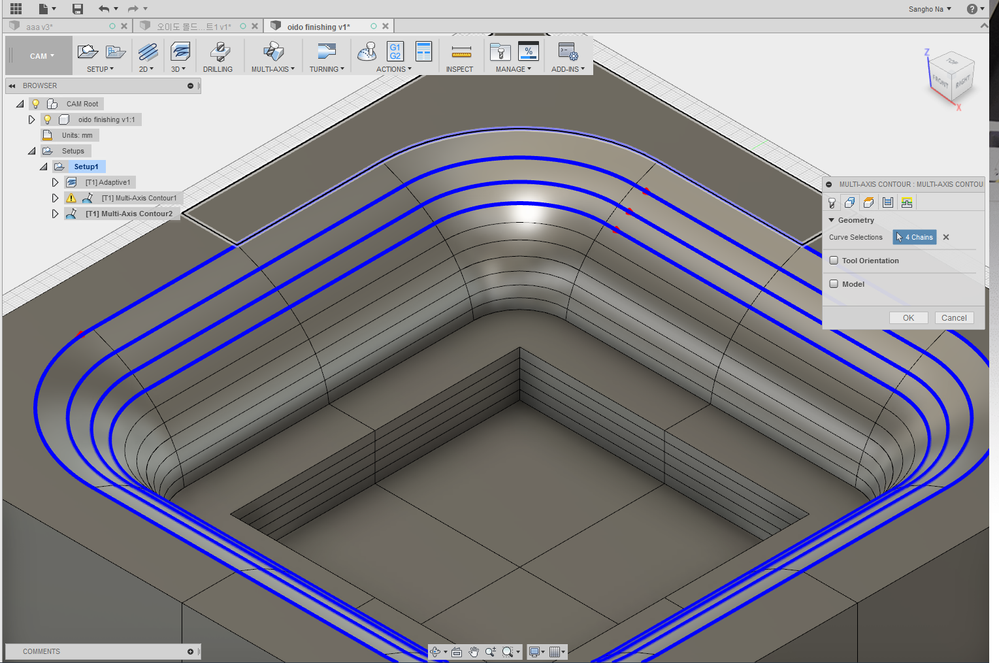The width and height of the screenshot is (999, 663).
Task: Switch to the Tool tab in dialog
Action: click(x=832, y=203)
